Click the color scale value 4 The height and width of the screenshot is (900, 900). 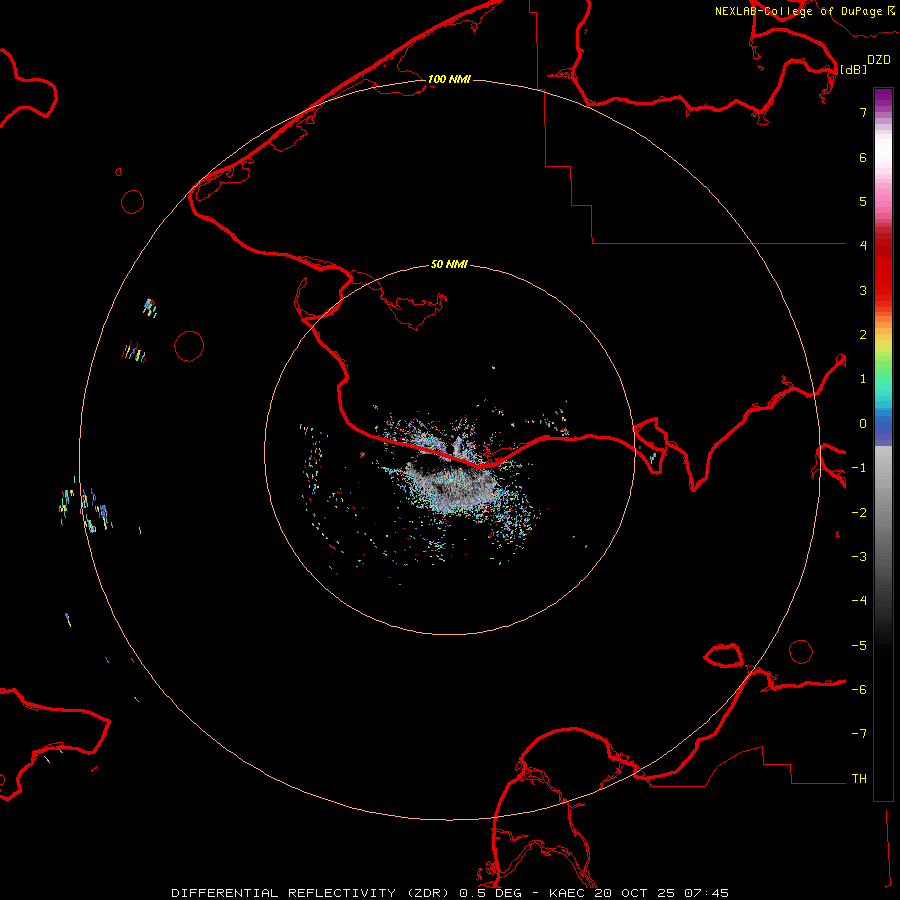click(863, 245)
